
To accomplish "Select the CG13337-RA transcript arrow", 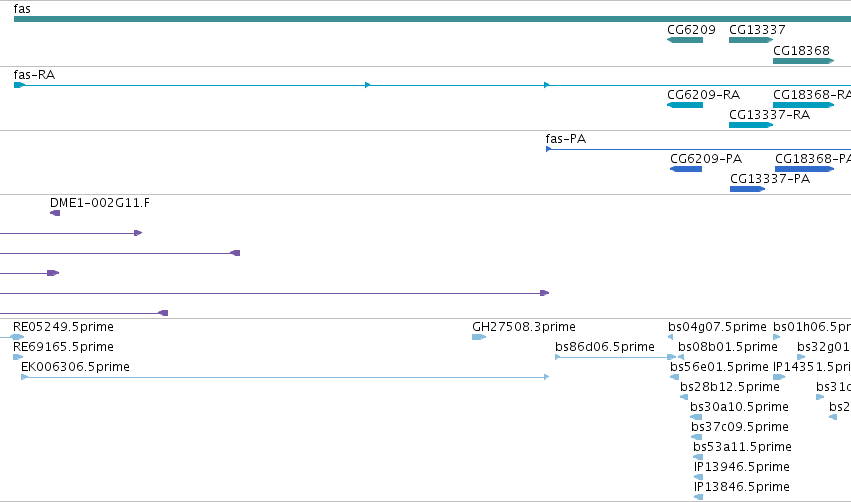I will tap(751, 125).
